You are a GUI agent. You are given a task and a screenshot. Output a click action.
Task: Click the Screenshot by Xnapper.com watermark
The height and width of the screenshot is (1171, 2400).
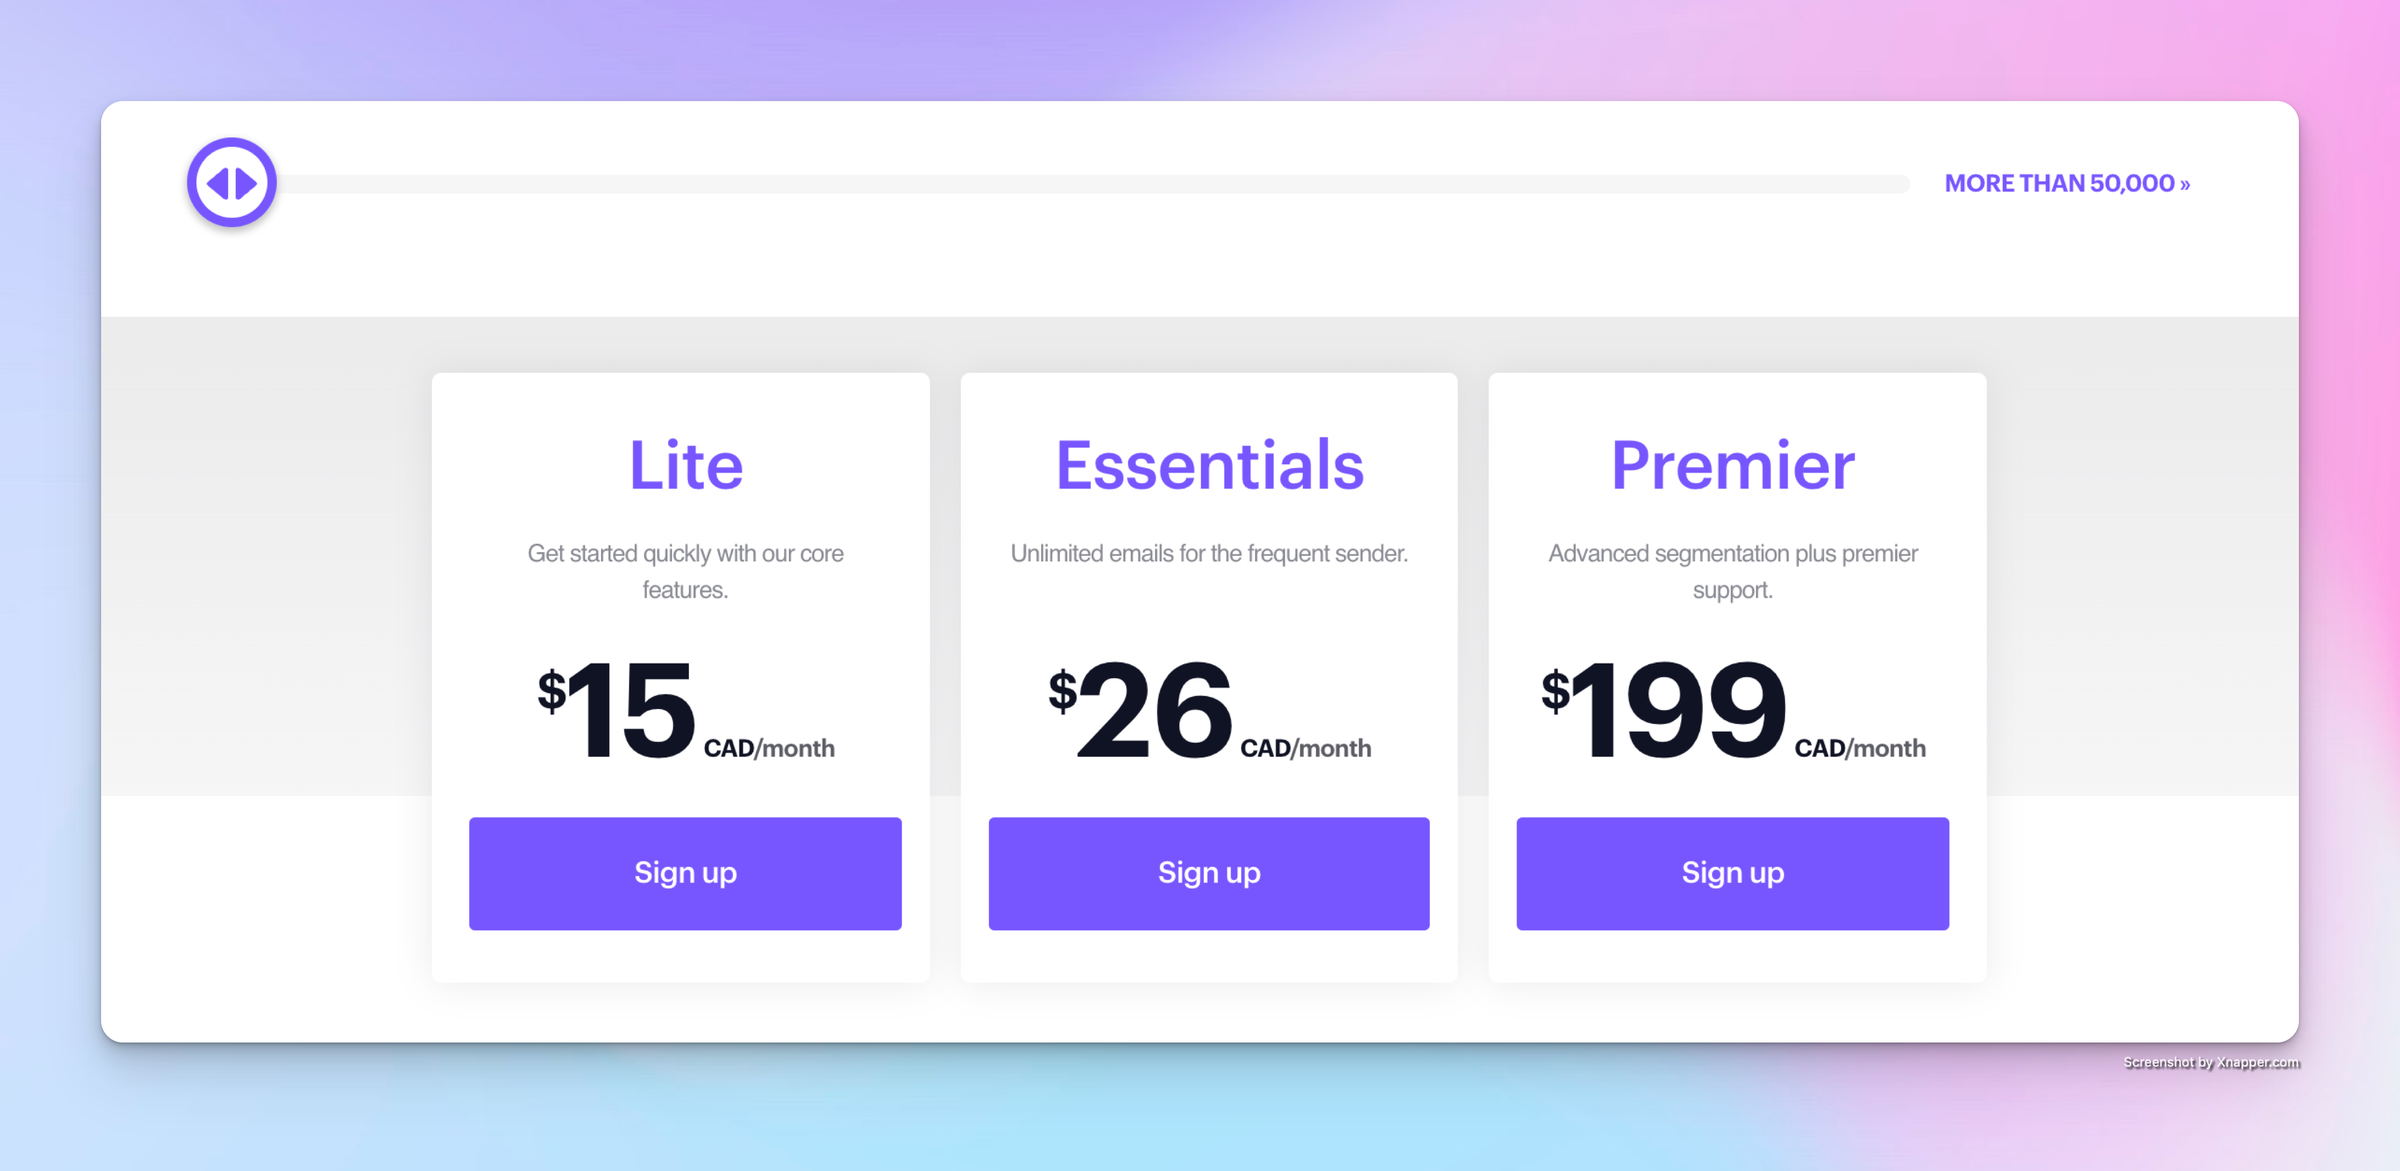click(x=2211, y=1062)
